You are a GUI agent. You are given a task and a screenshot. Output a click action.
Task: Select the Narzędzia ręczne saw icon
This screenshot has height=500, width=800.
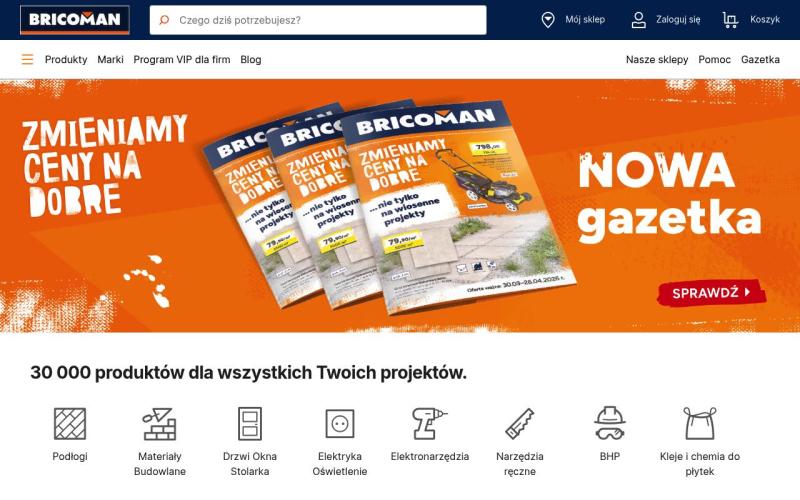520,423
